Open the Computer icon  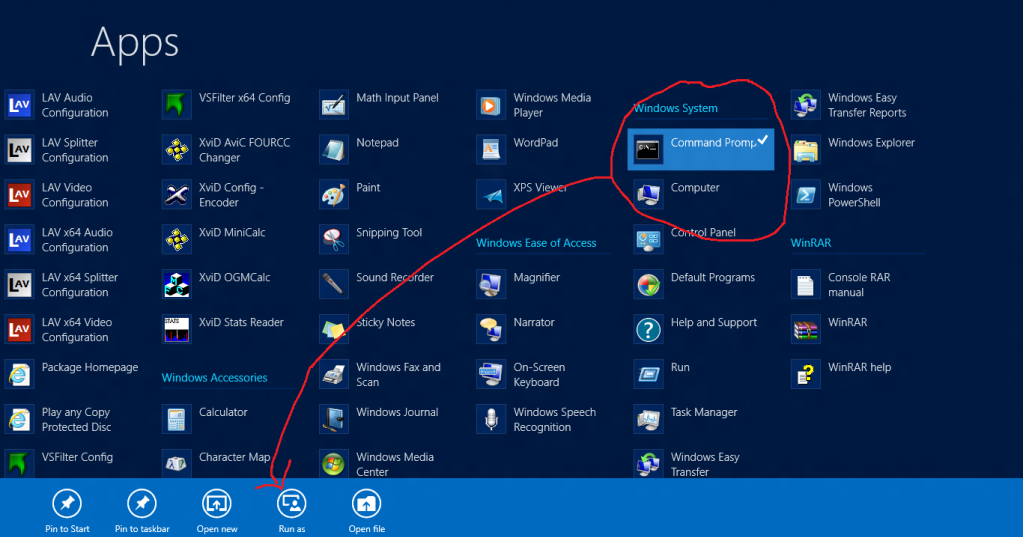pos(648,195)
